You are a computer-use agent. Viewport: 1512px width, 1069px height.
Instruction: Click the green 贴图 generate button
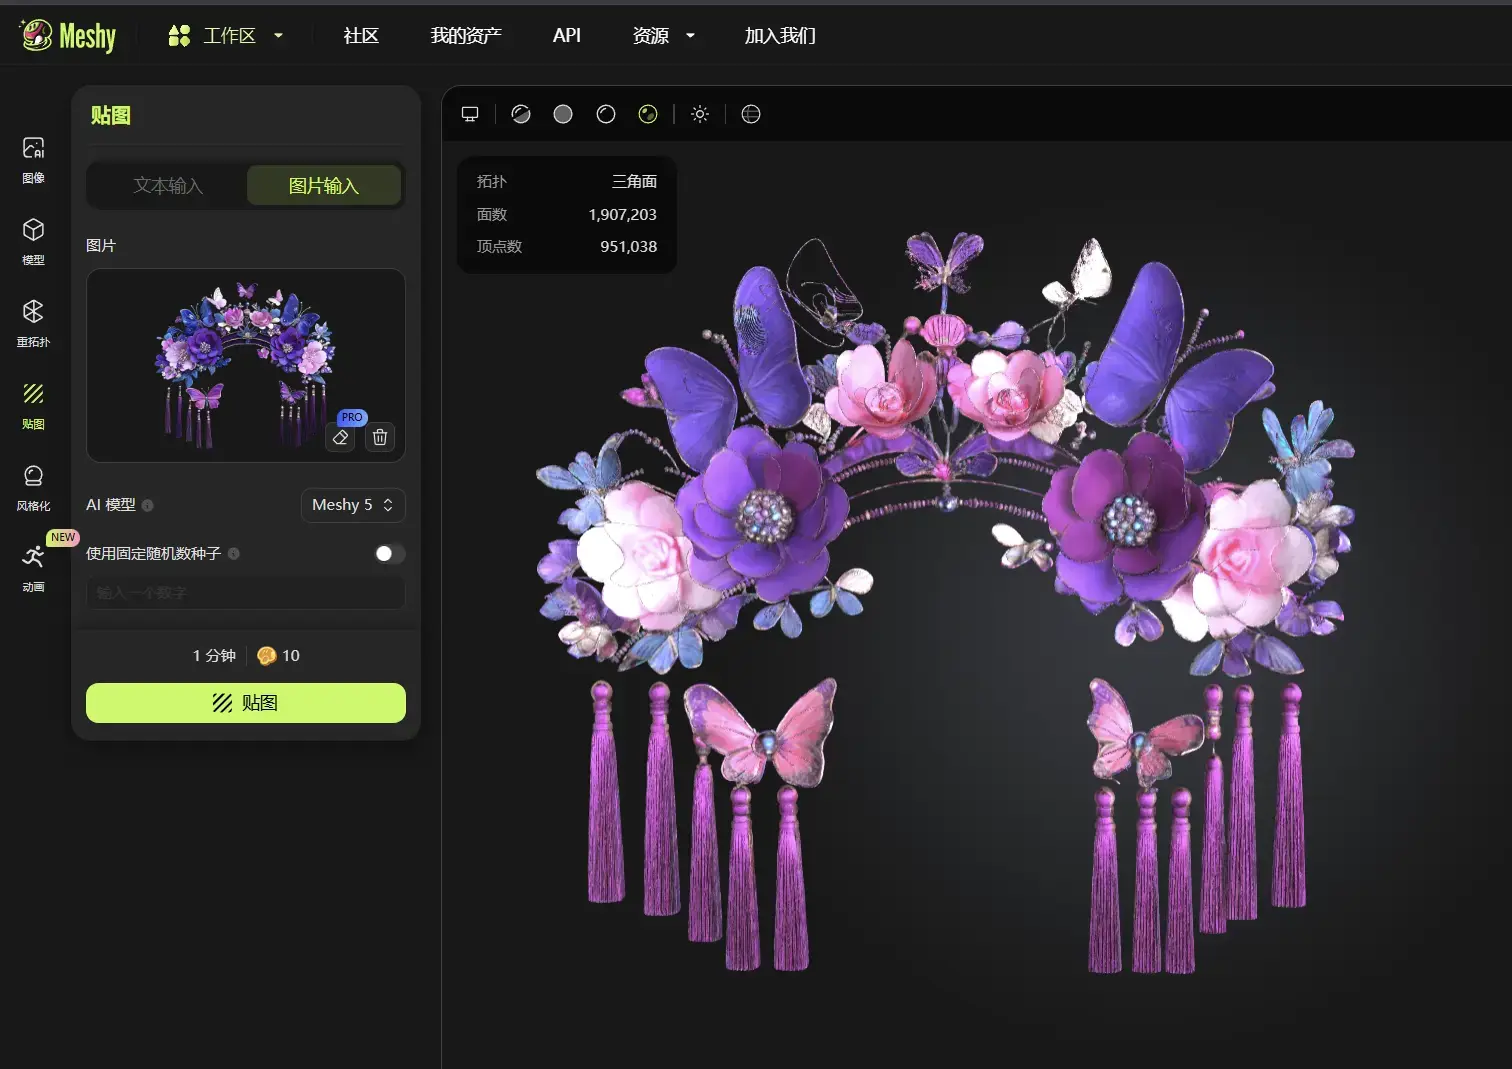tap(245, 703)
